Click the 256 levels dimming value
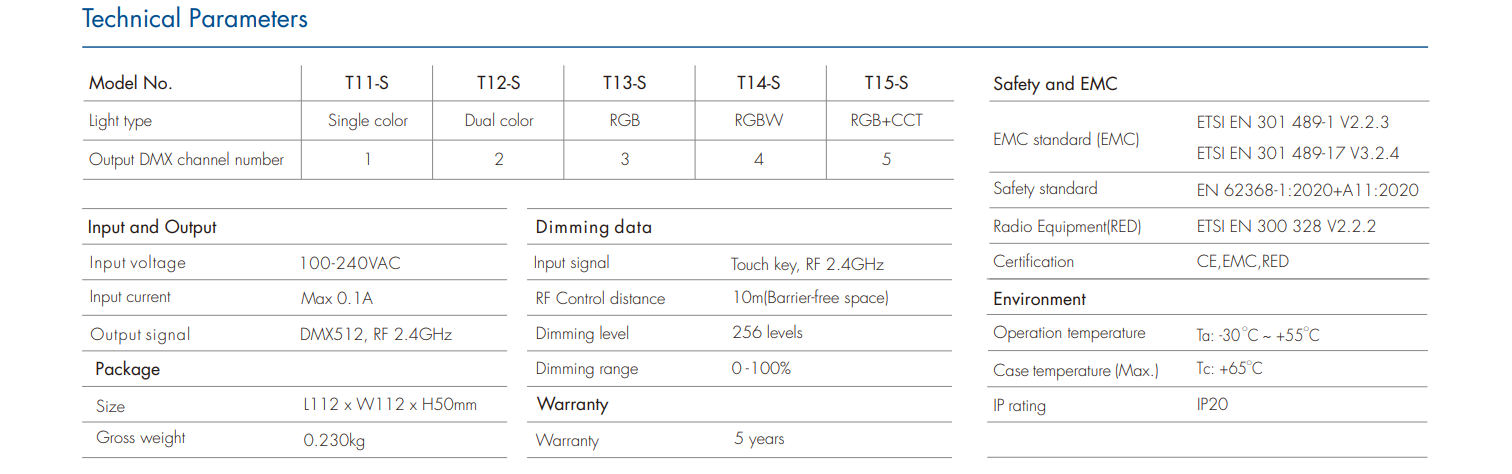Viewport: 1512px width, 474px height. coord(767,332)
